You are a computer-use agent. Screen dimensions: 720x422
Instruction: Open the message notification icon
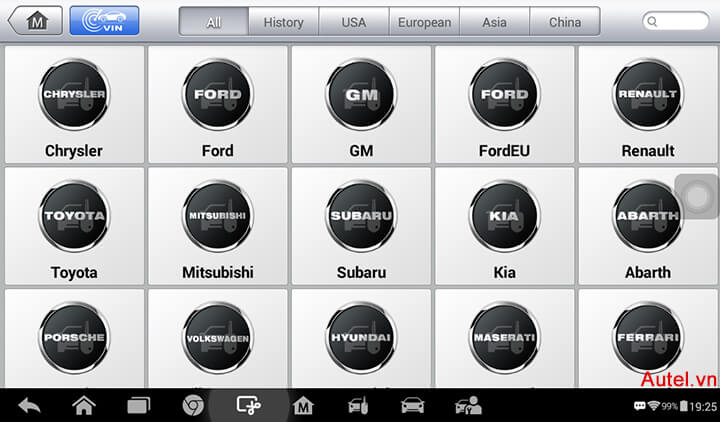click(640, 406)
